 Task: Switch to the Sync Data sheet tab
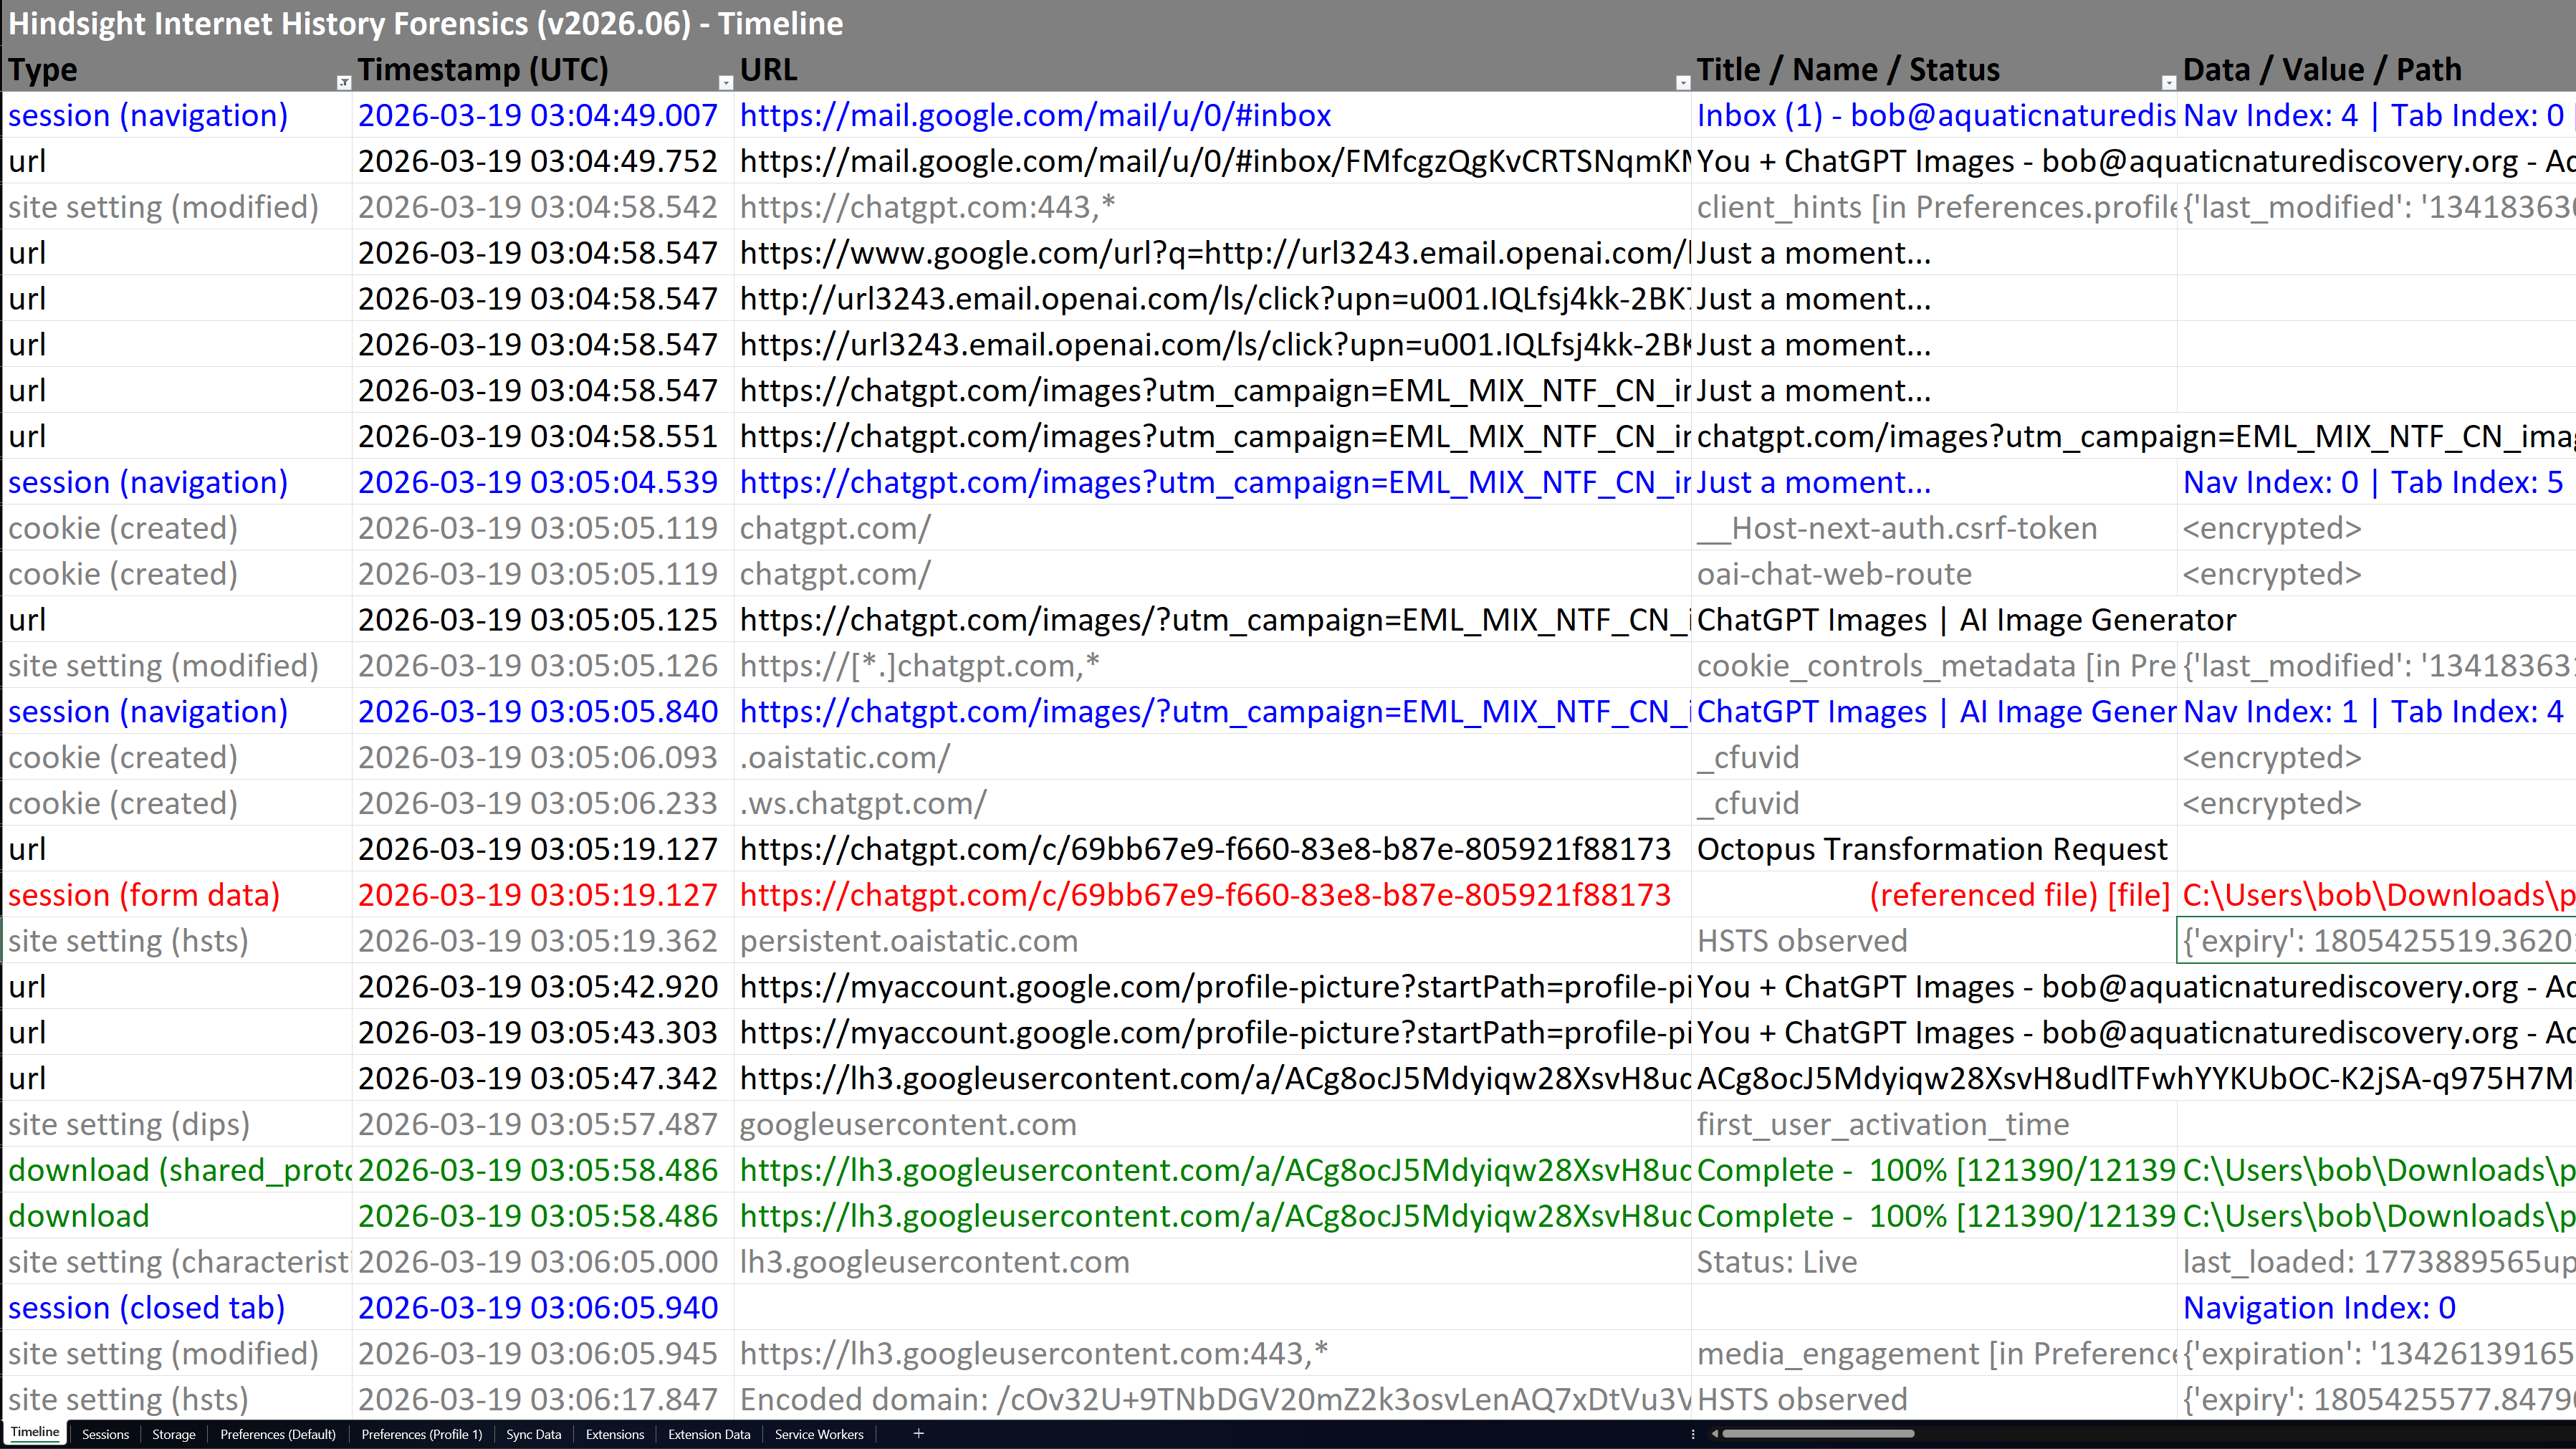[533, 1433]
